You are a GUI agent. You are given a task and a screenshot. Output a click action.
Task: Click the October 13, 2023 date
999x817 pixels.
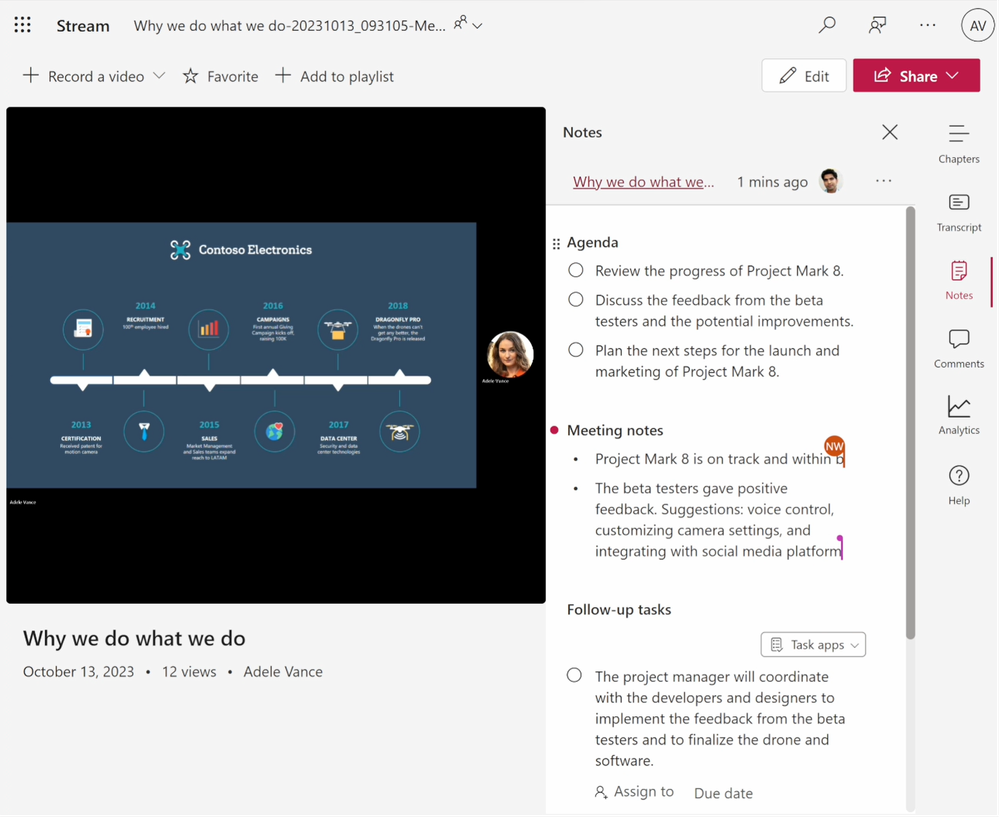(x=78, y=672)
